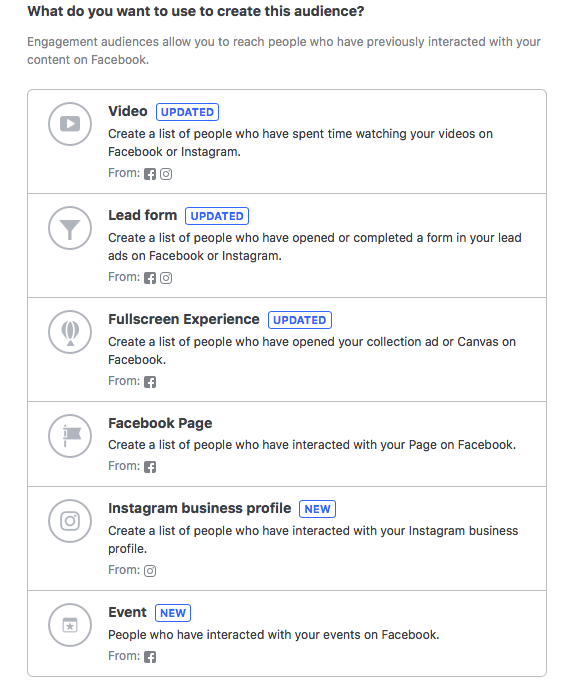Click the Event calendar star icon
The height and width of the screenshot is (689, 570).
[70, 625]
